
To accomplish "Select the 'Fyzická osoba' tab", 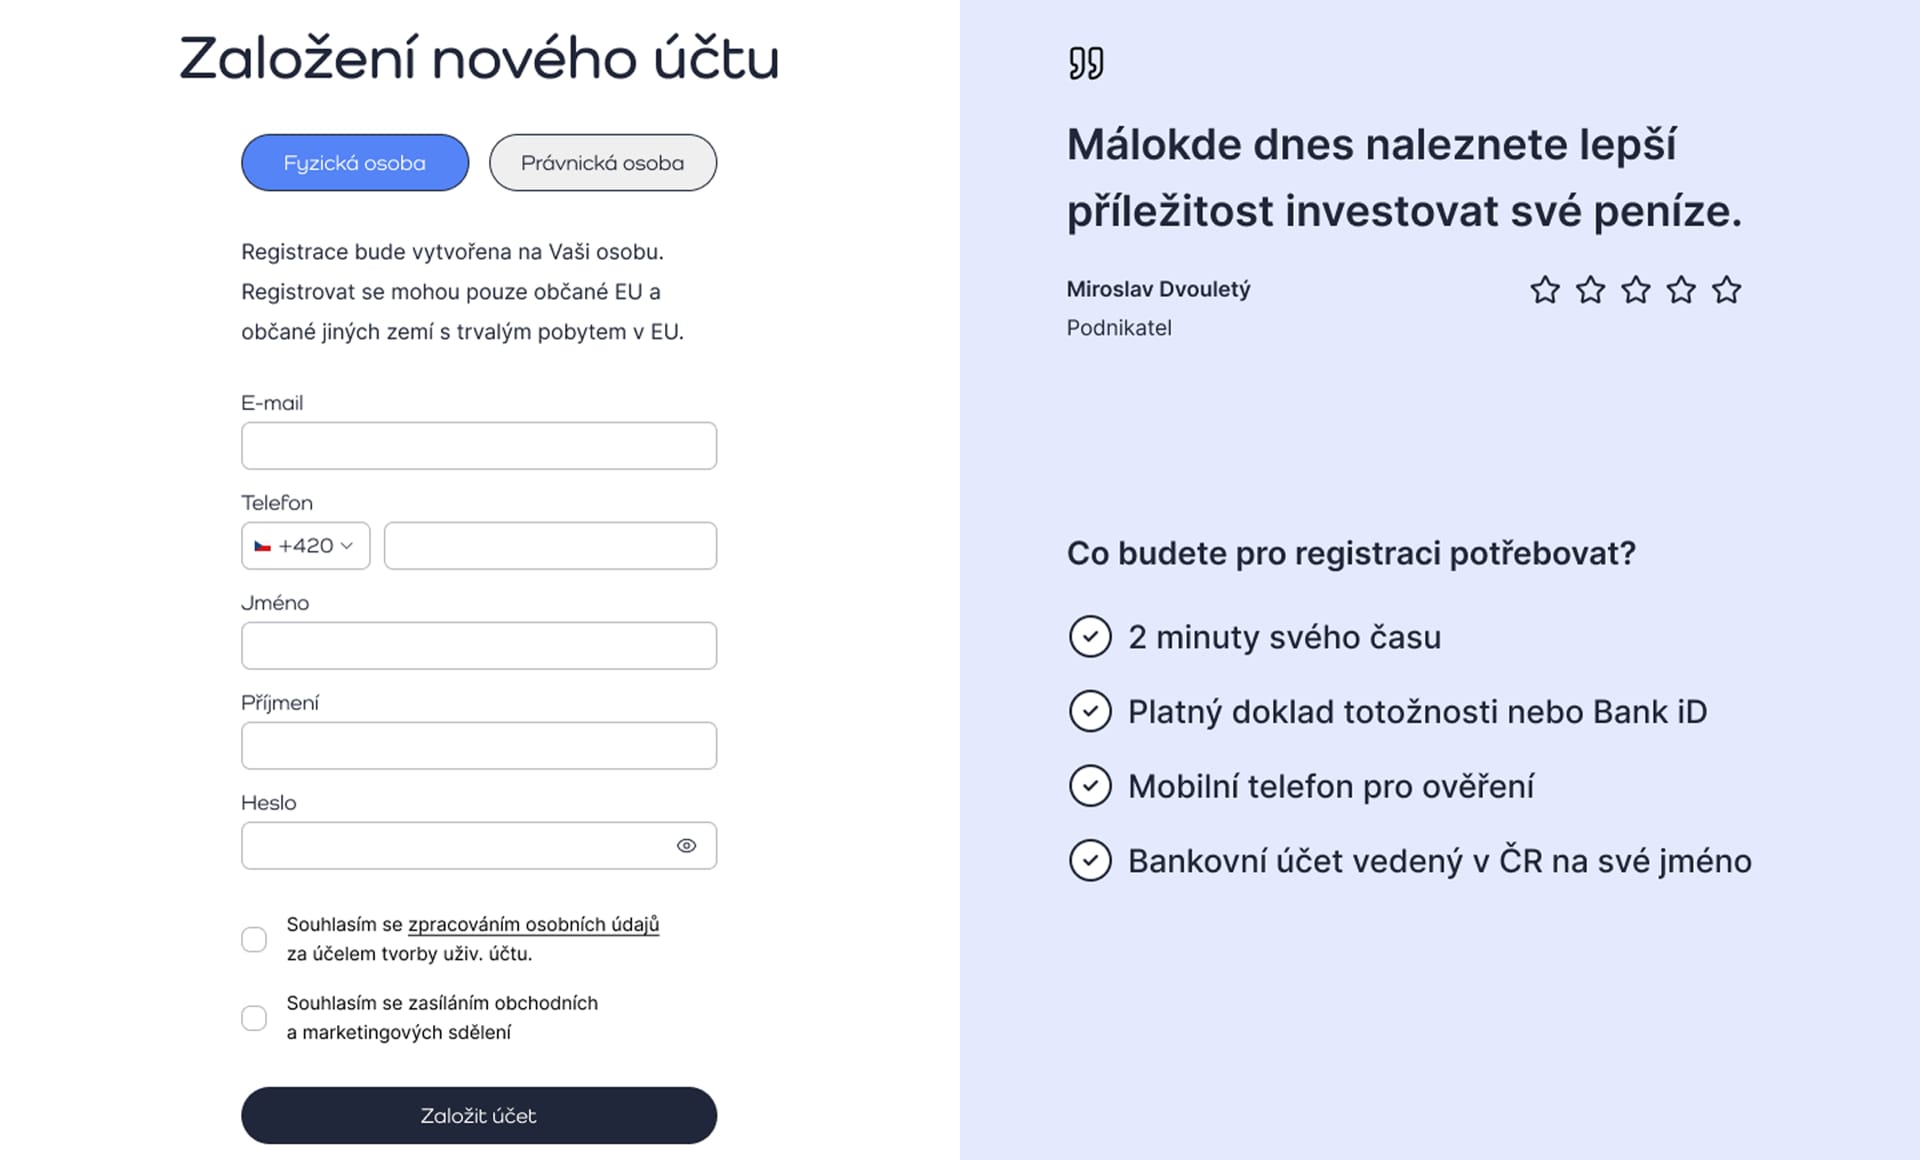I will click(x=355, y=163).
